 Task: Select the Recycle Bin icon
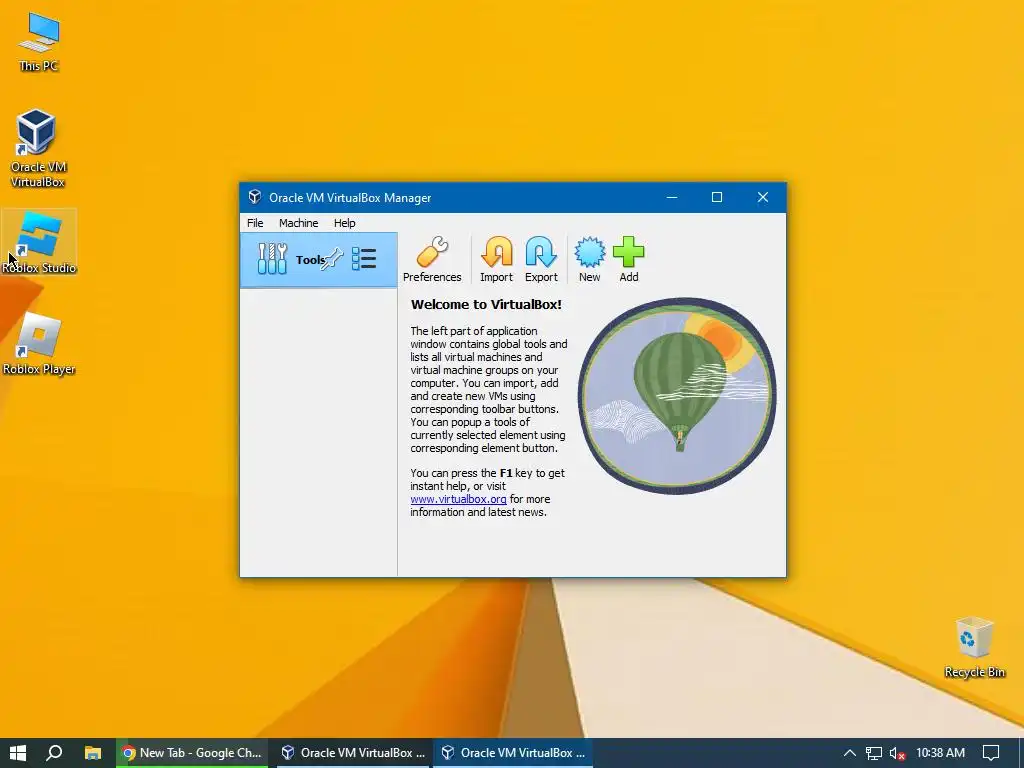click(x=974, y=648)
